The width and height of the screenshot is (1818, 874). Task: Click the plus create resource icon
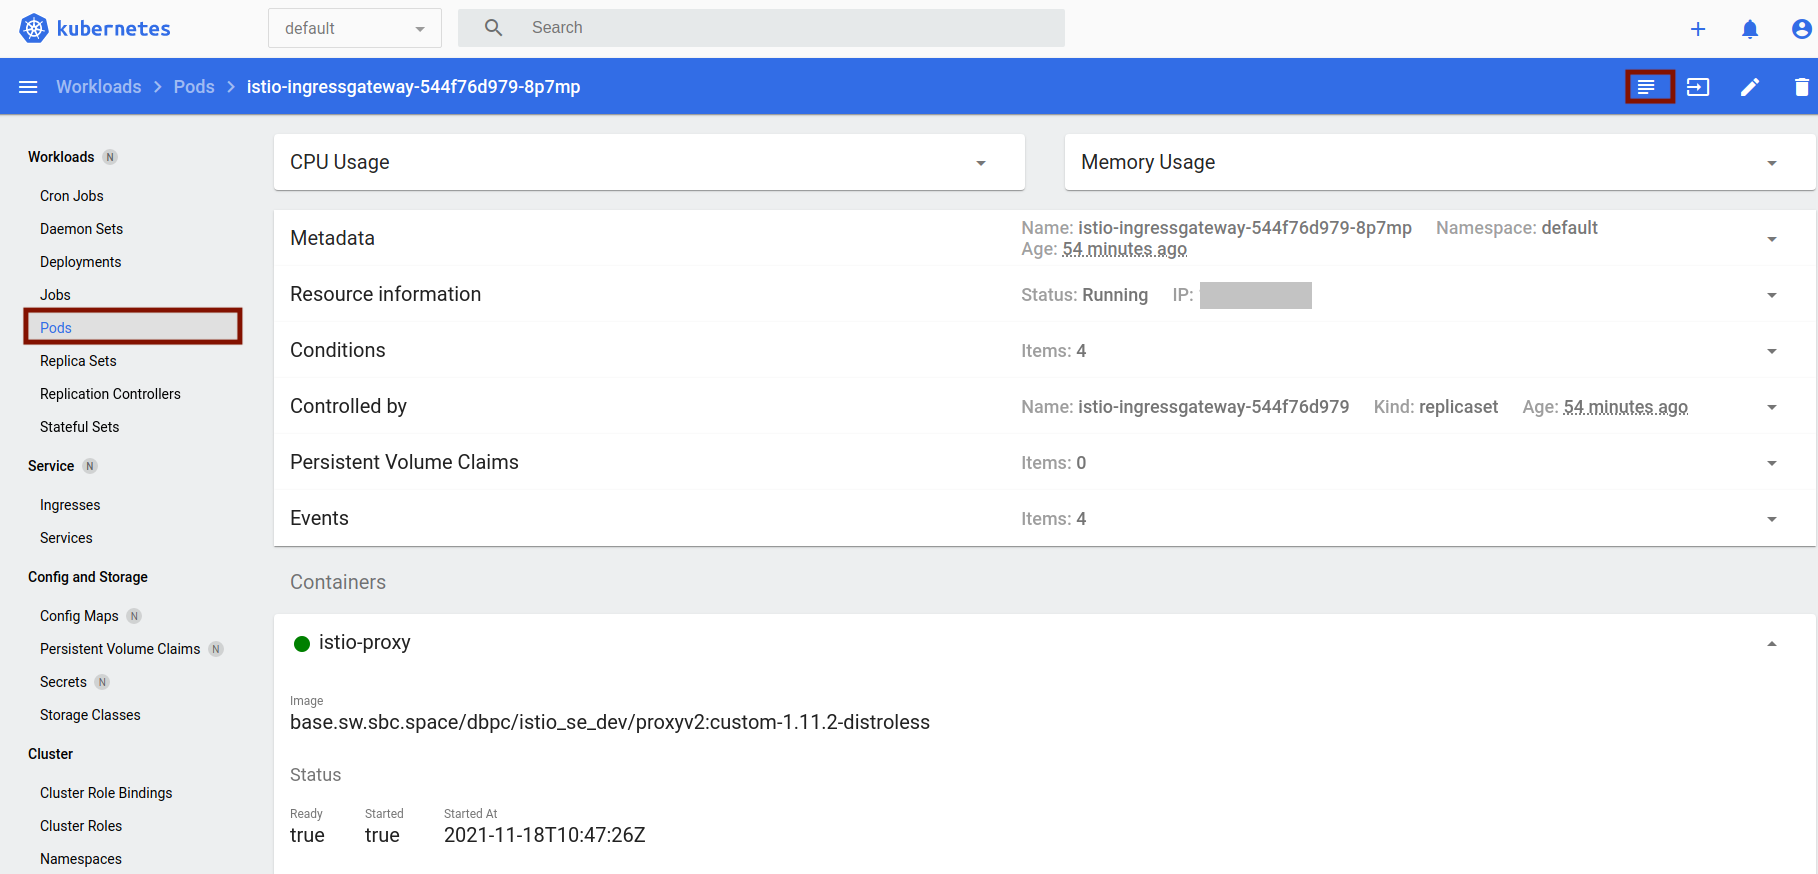[x=1698, y=29]
